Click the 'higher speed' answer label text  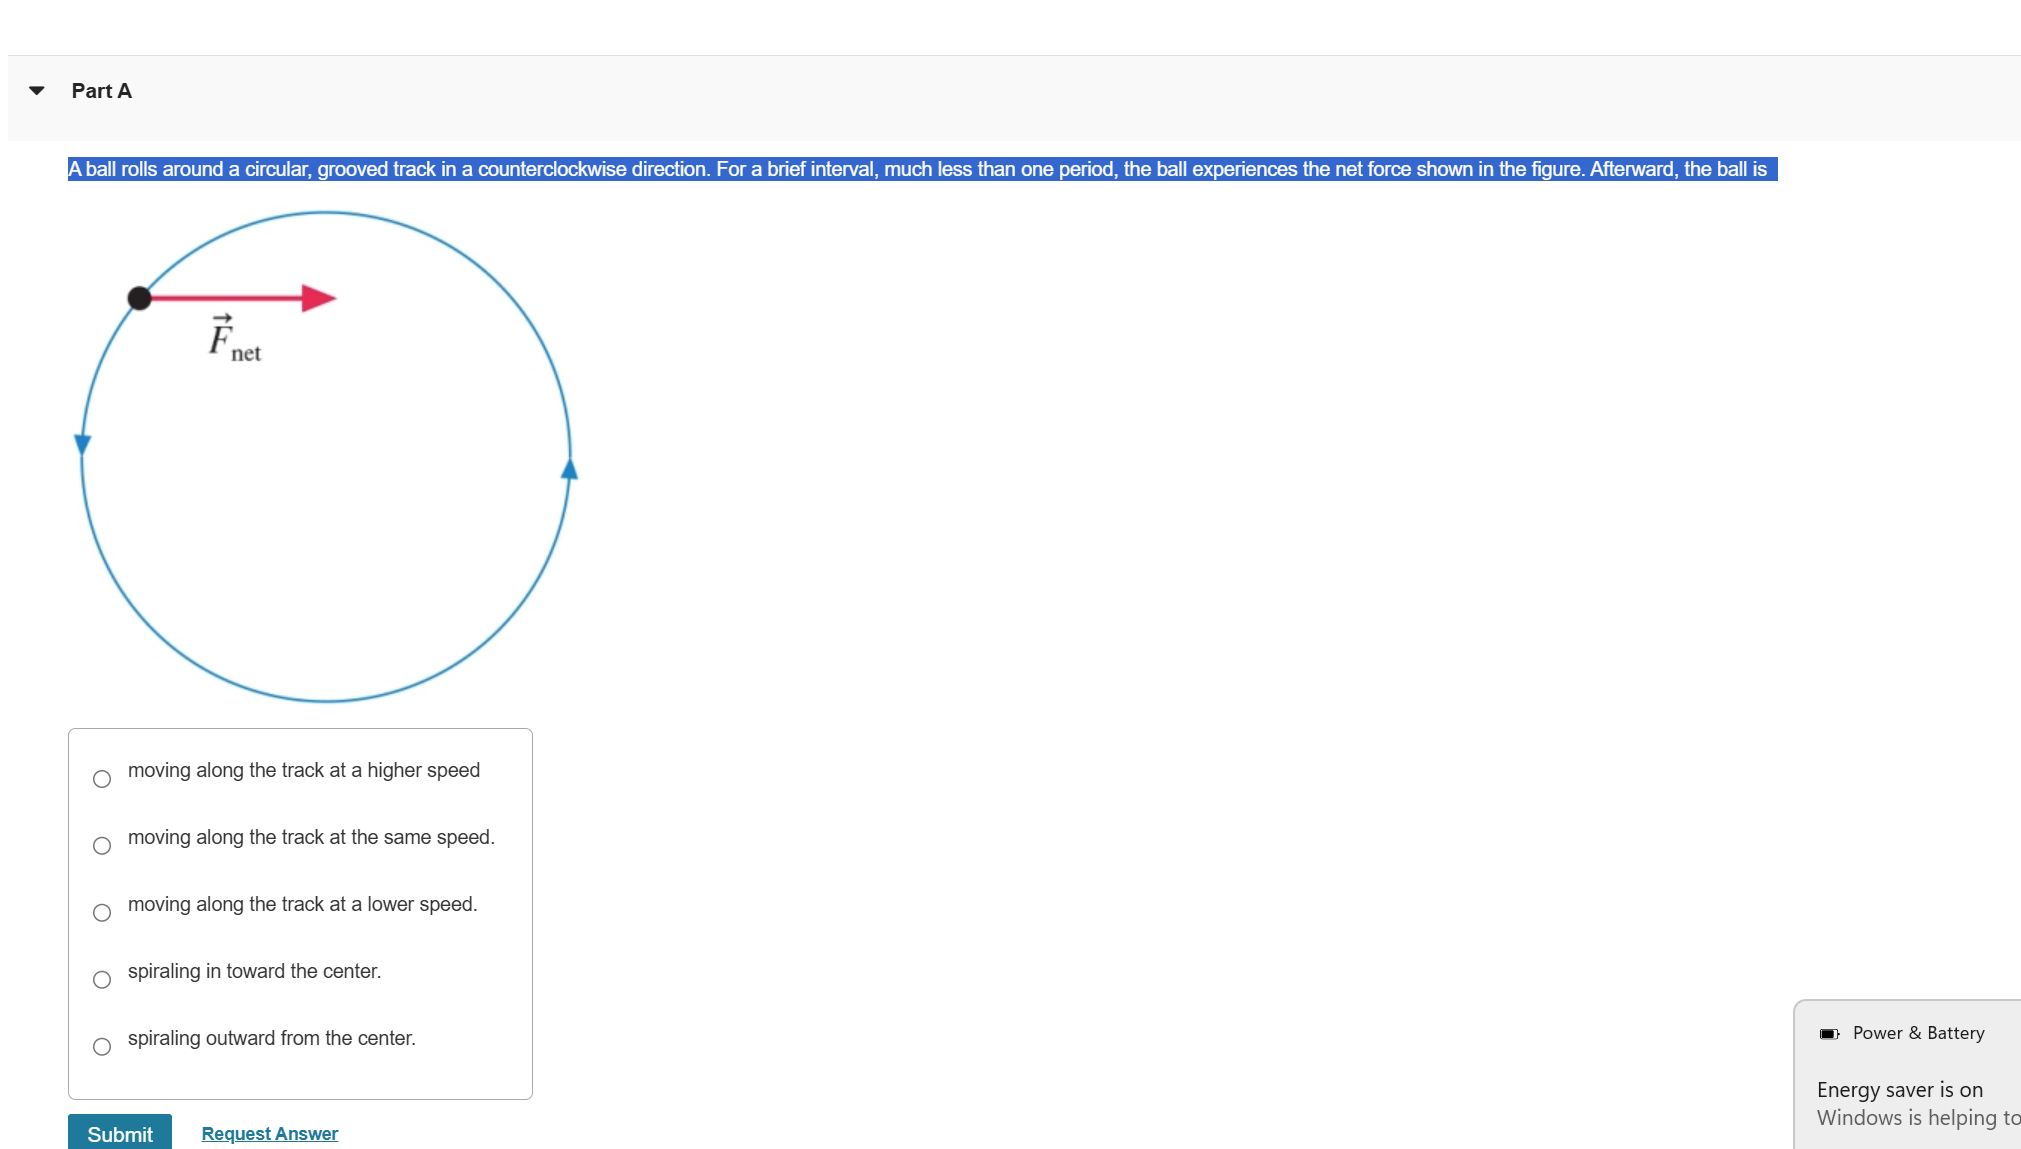304,770
